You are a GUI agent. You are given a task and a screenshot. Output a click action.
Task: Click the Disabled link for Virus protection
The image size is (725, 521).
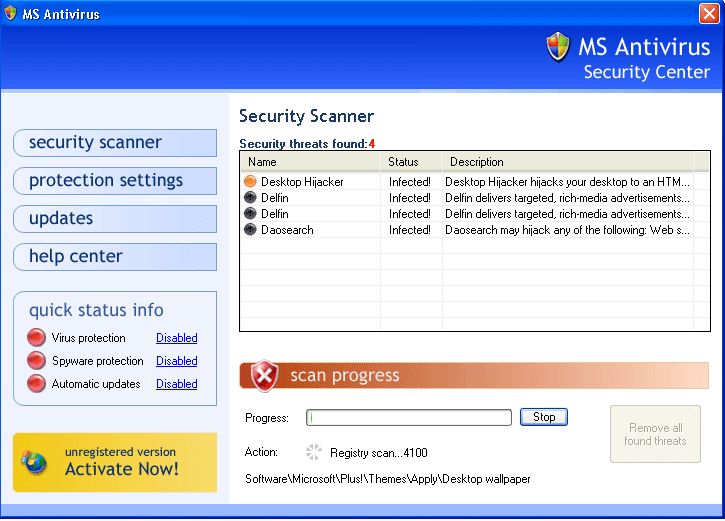pos(176,338)
